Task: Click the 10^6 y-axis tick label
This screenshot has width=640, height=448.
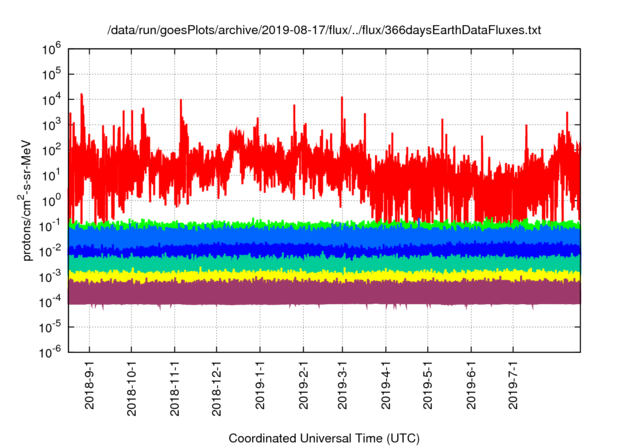Action: click(51, 49)
